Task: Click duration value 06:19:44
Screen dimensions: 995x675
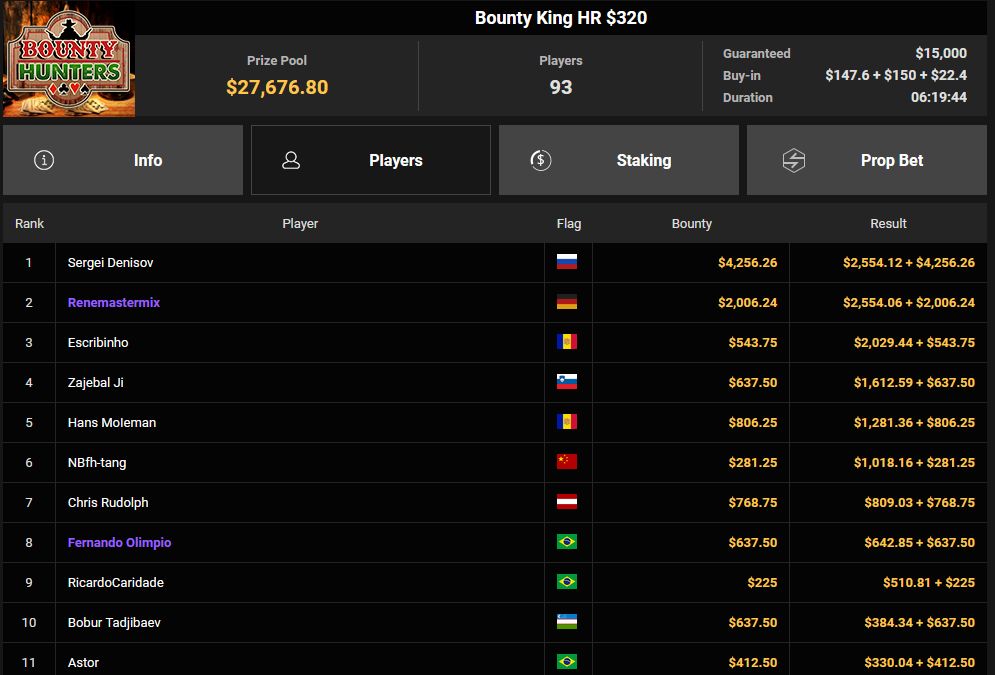Action: [x=939, y=97]
